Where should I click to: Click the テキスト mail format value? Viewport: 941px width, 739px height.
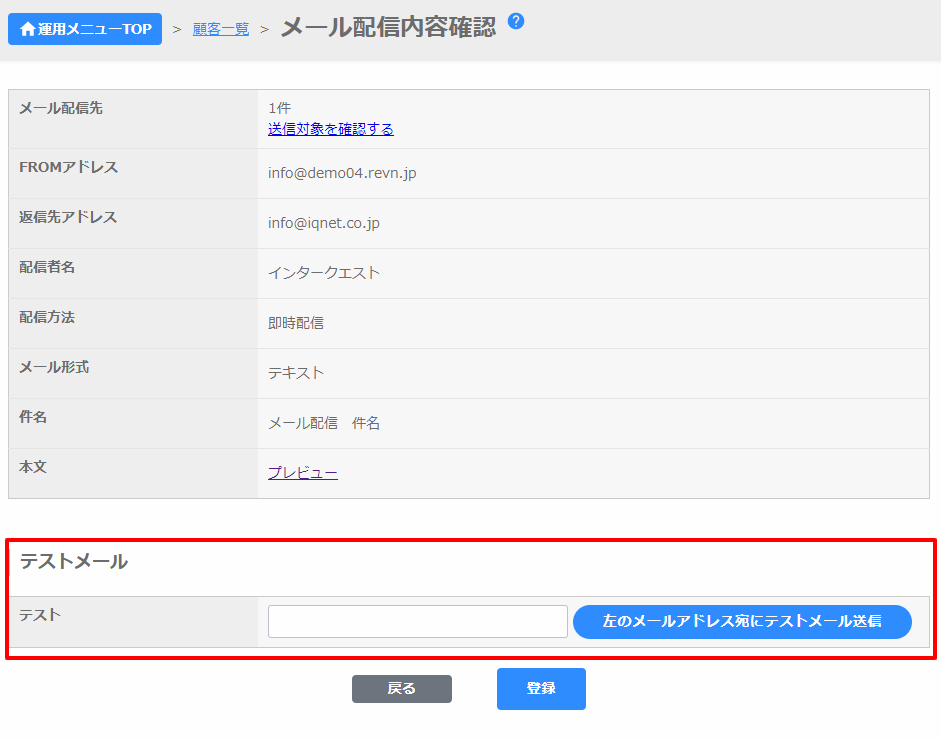point(295,373)
